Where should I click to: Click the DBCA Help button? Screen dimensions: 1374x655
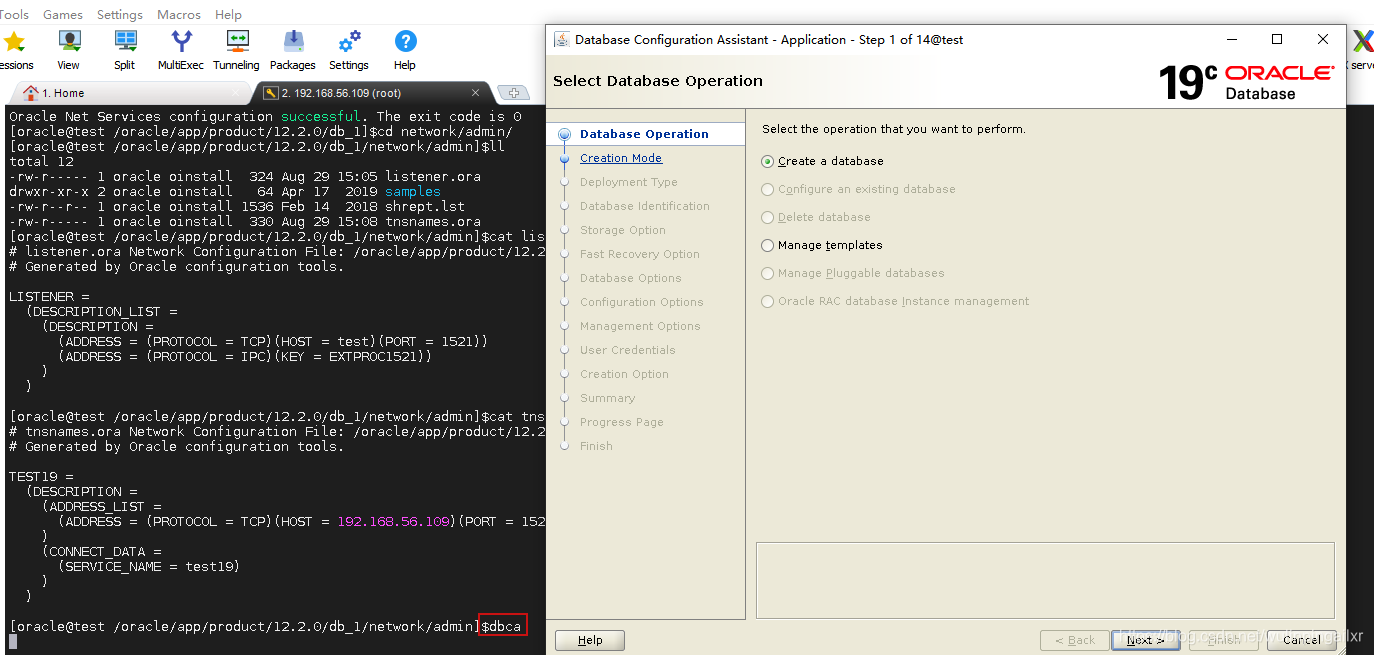point(590,640)
